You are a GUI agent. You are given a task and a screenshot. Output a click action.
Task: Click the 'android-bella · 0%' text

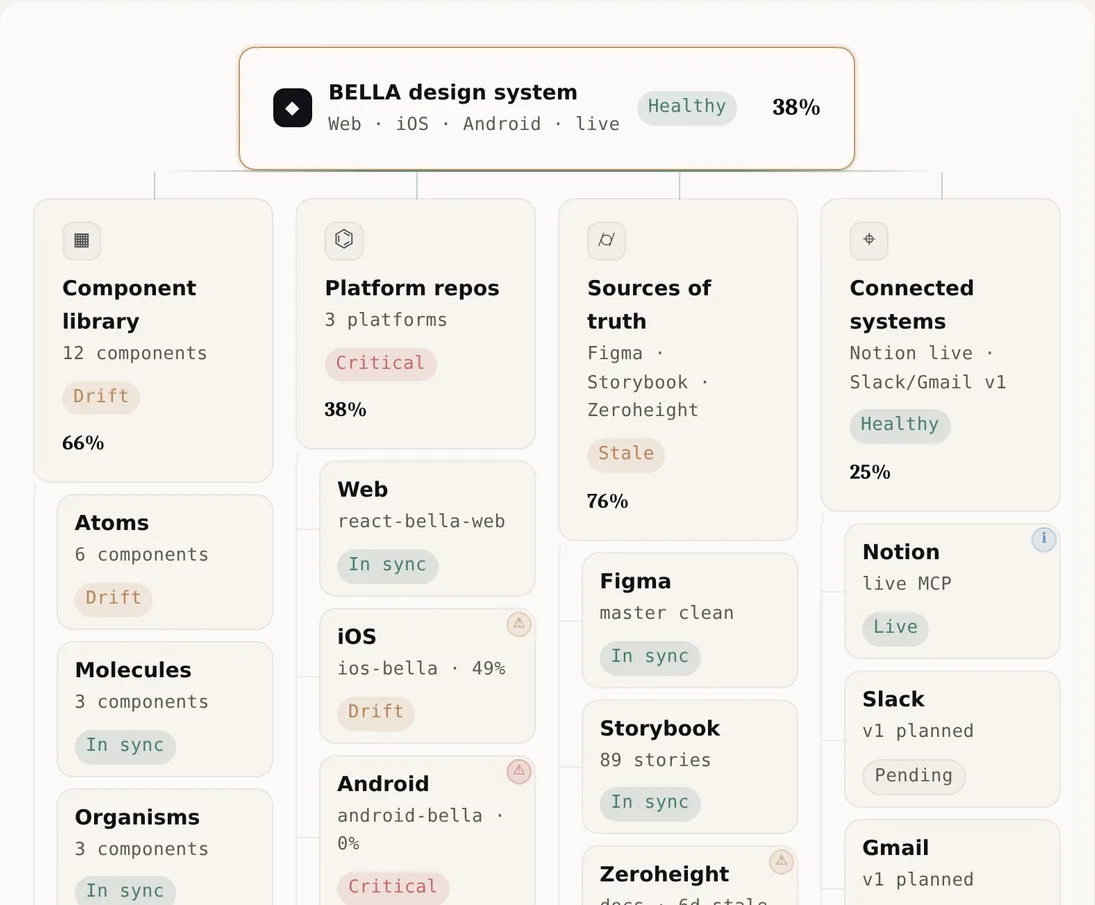[421, 830]
